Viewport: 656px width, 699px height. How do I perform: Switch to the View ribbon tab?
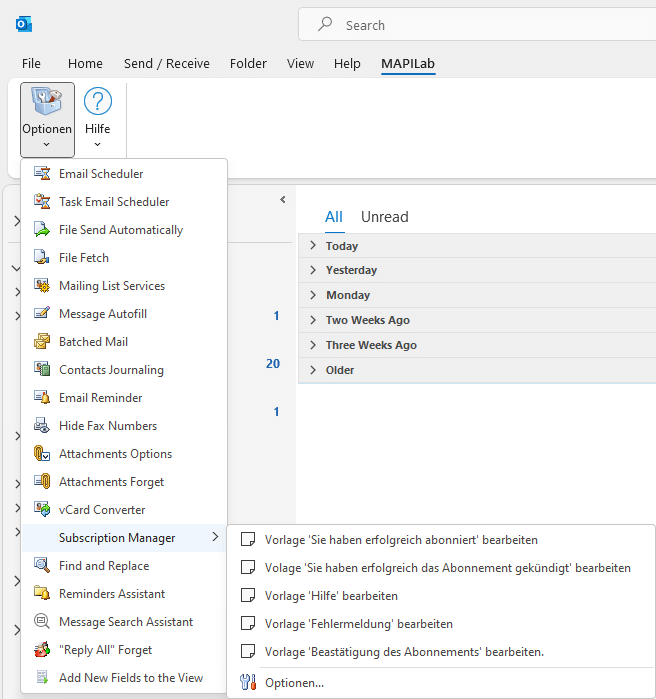(300, 64)
